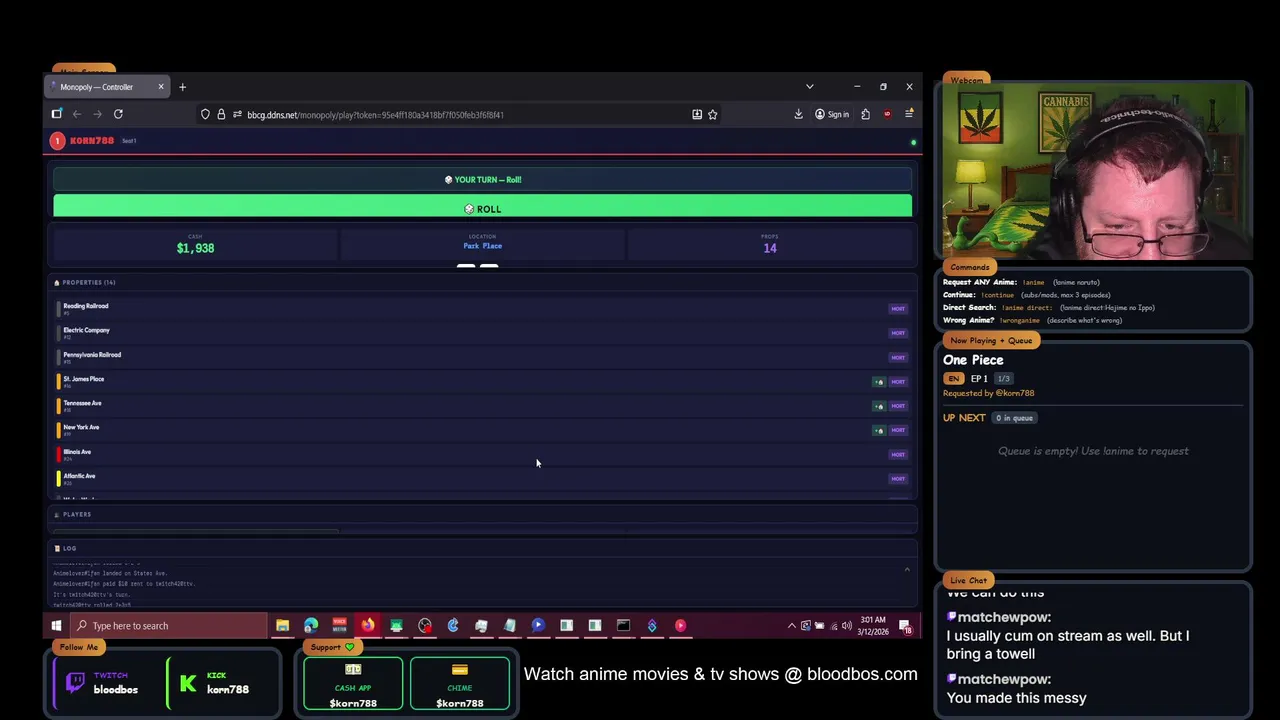Viewport: 1280px width, 720px height.
Task: Click the $1,938 cash value
Action: click(195, 248)
